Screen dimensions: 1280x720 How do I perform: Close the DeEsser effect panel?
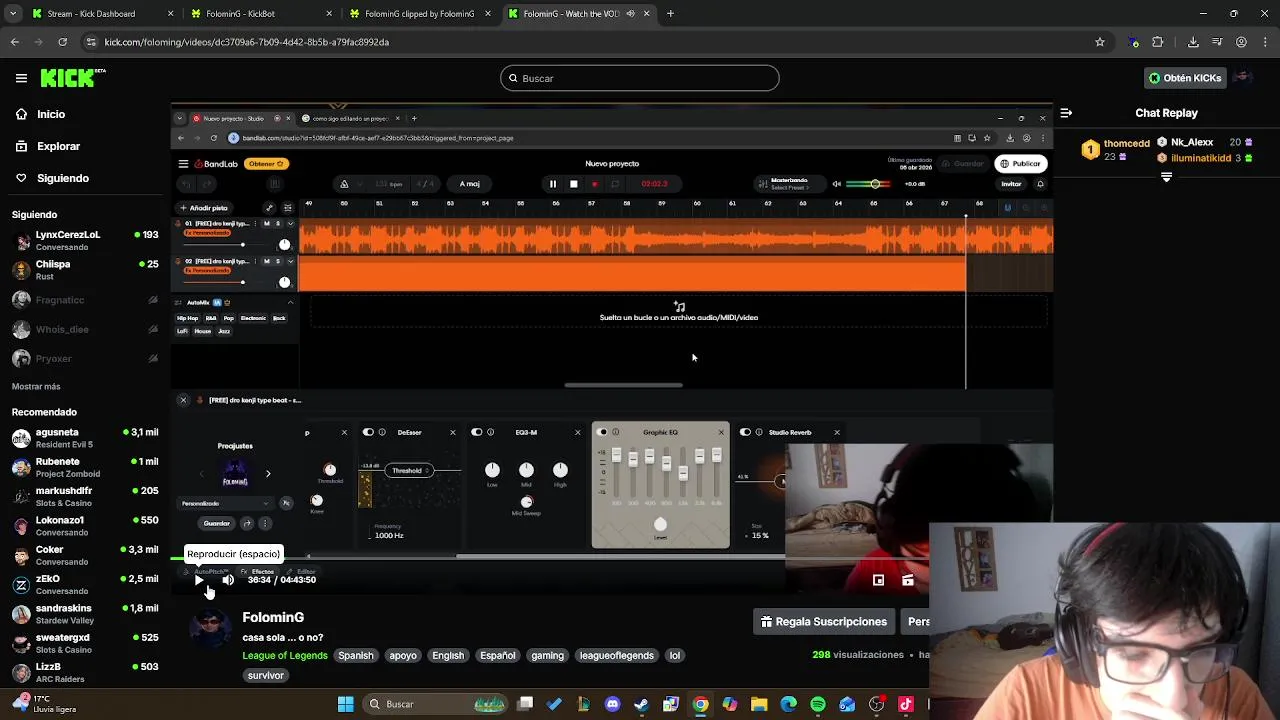452,432
